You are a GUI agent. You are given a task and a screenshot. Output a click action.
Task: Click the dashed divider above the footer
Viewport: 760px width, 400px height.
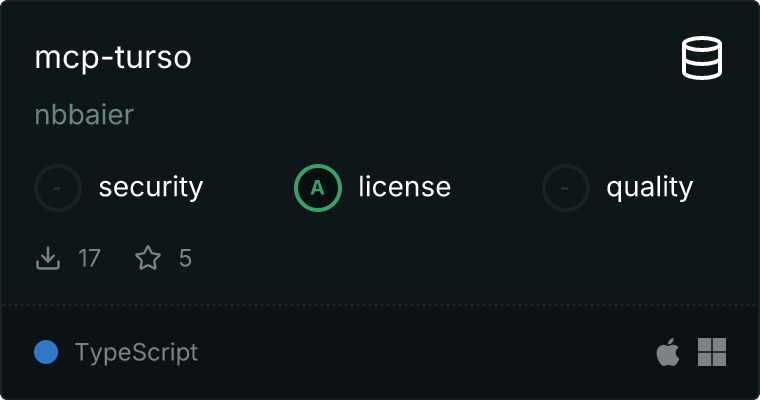coord(380,304)
